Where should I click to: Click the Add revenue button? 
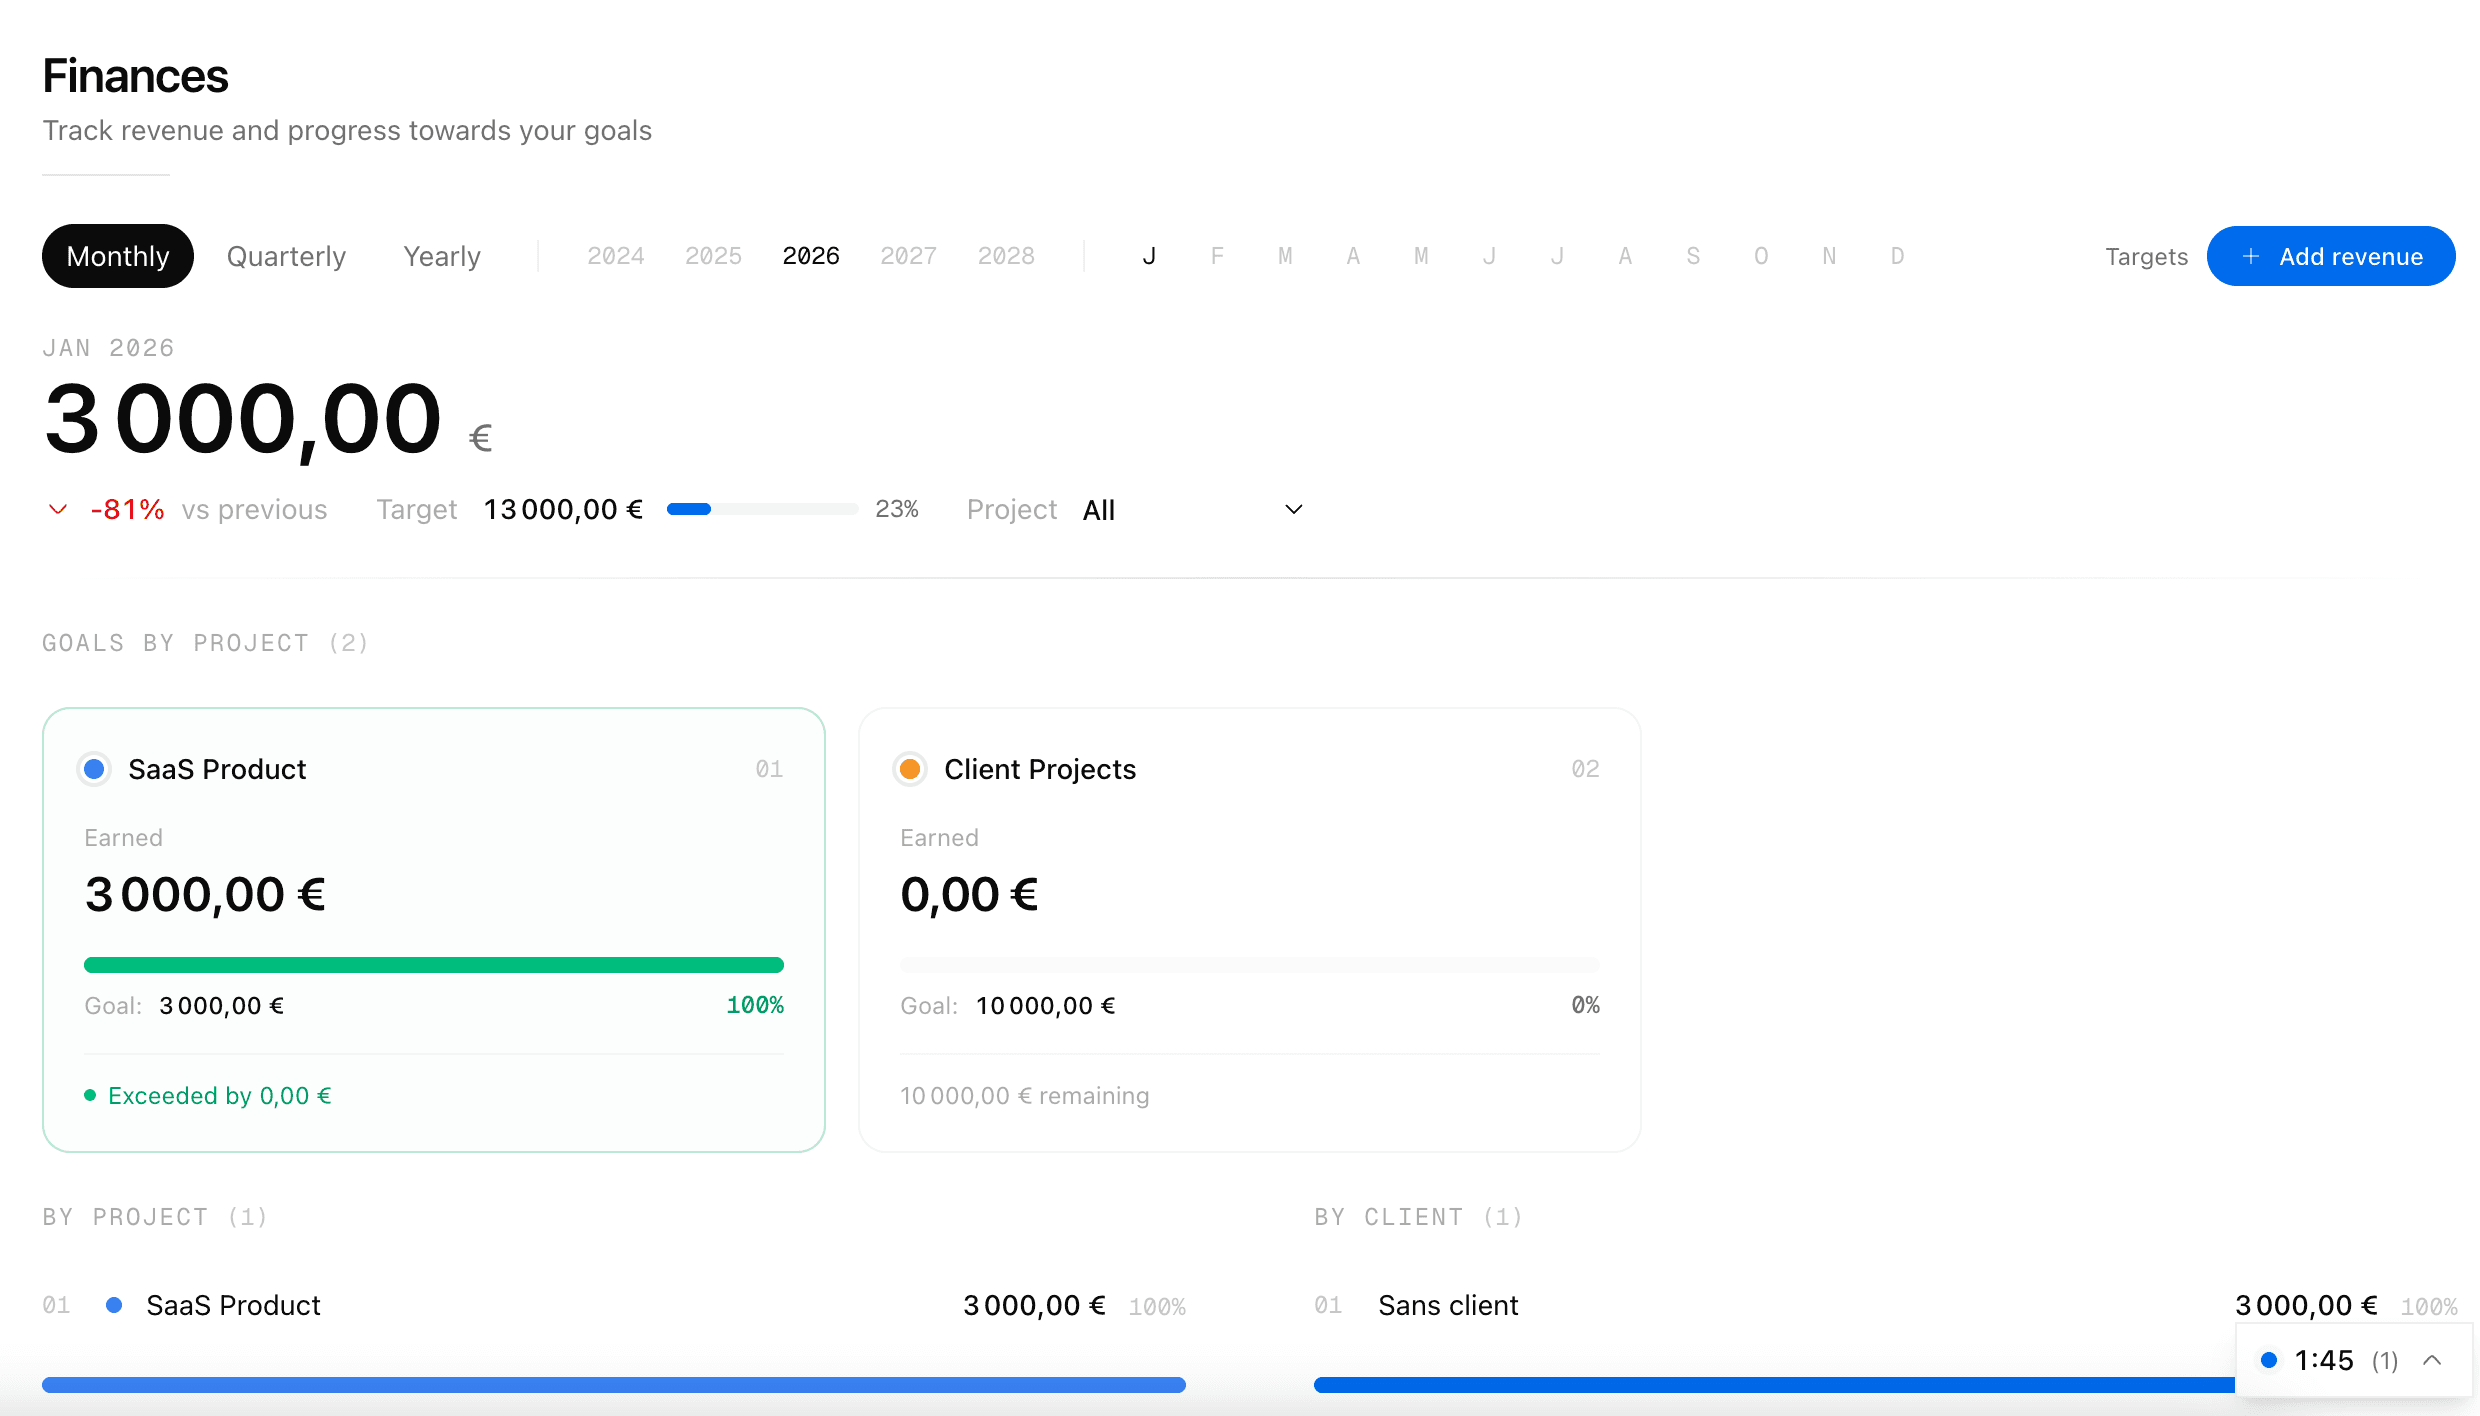2331,256
